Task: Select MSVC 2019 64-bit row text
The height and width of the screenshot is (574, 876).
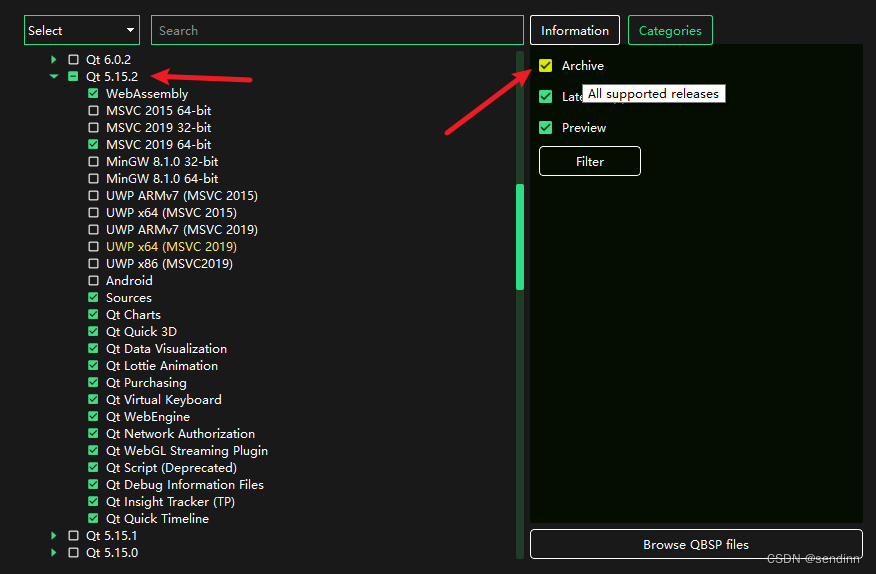Action: (159, 144)
